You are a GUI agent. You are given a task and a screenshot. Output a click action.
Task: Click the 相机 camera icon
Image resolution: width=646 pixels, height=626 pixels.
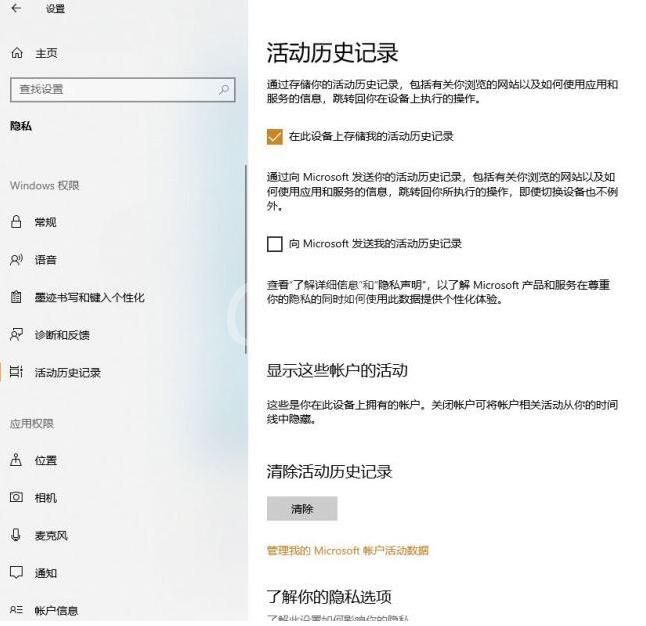[x=16, y=497]
